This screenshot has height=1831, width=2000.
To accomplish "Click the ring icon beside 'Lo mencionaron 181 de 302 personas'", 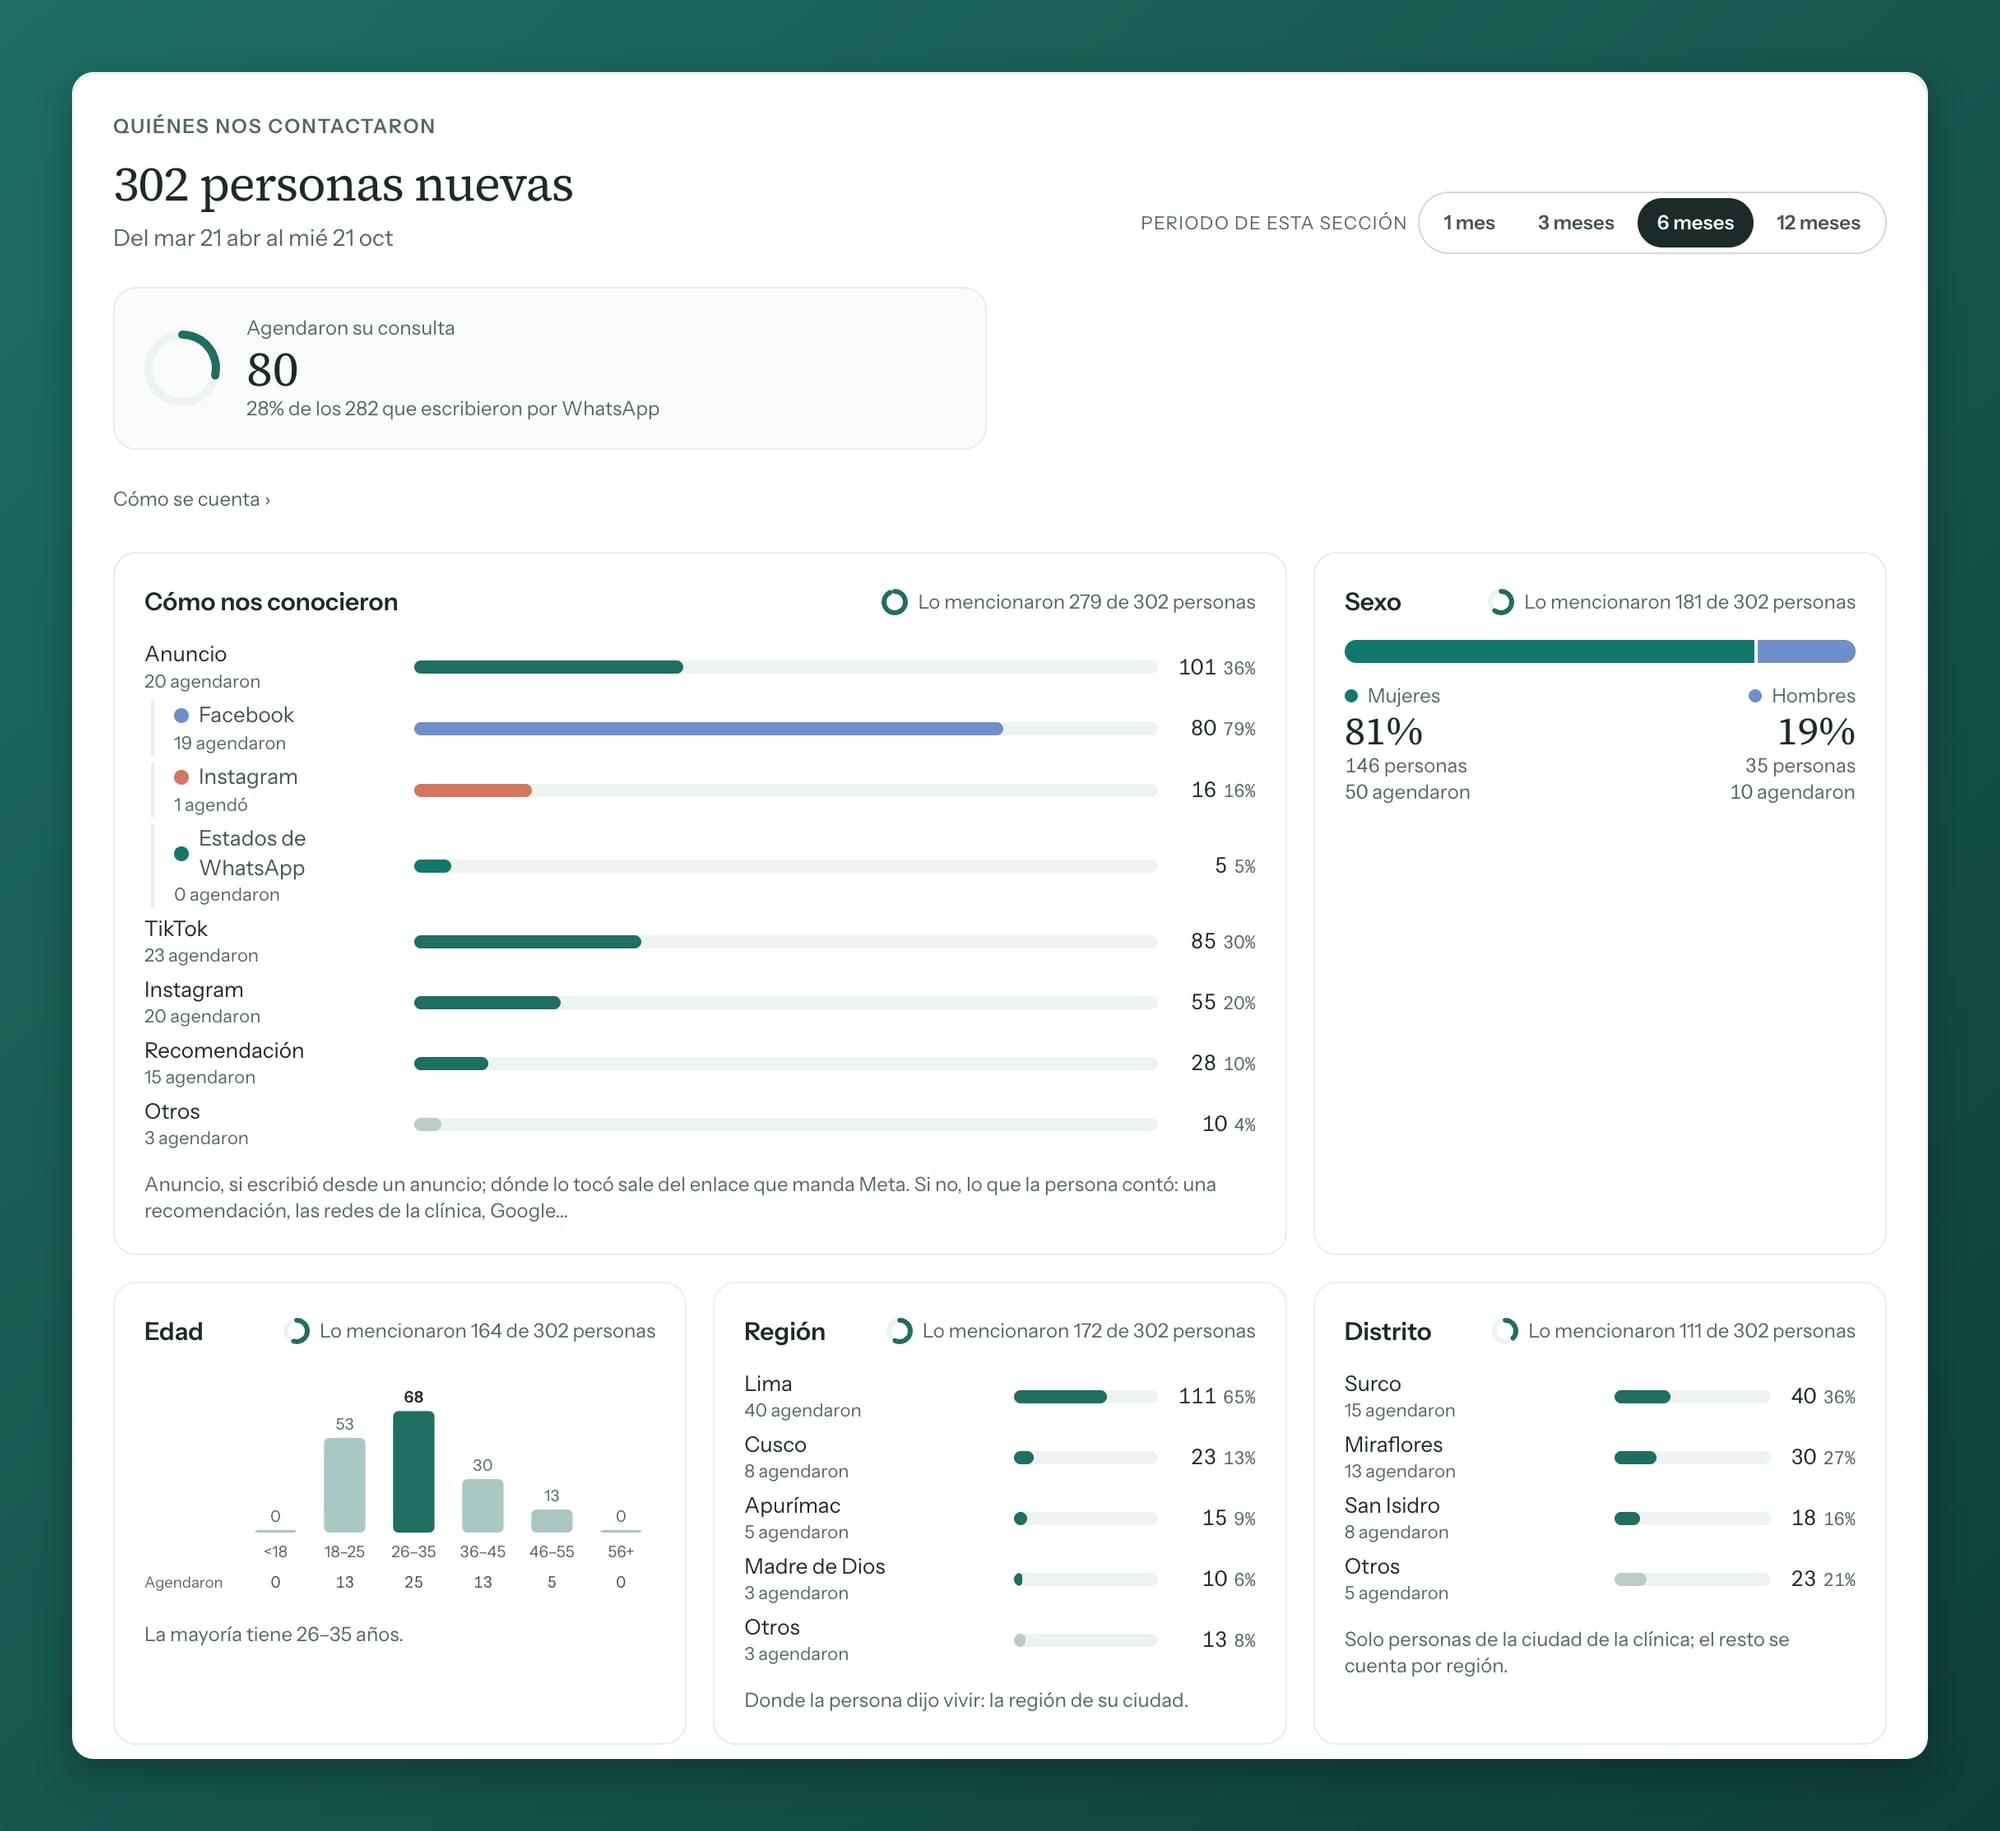I will 1500,602.
